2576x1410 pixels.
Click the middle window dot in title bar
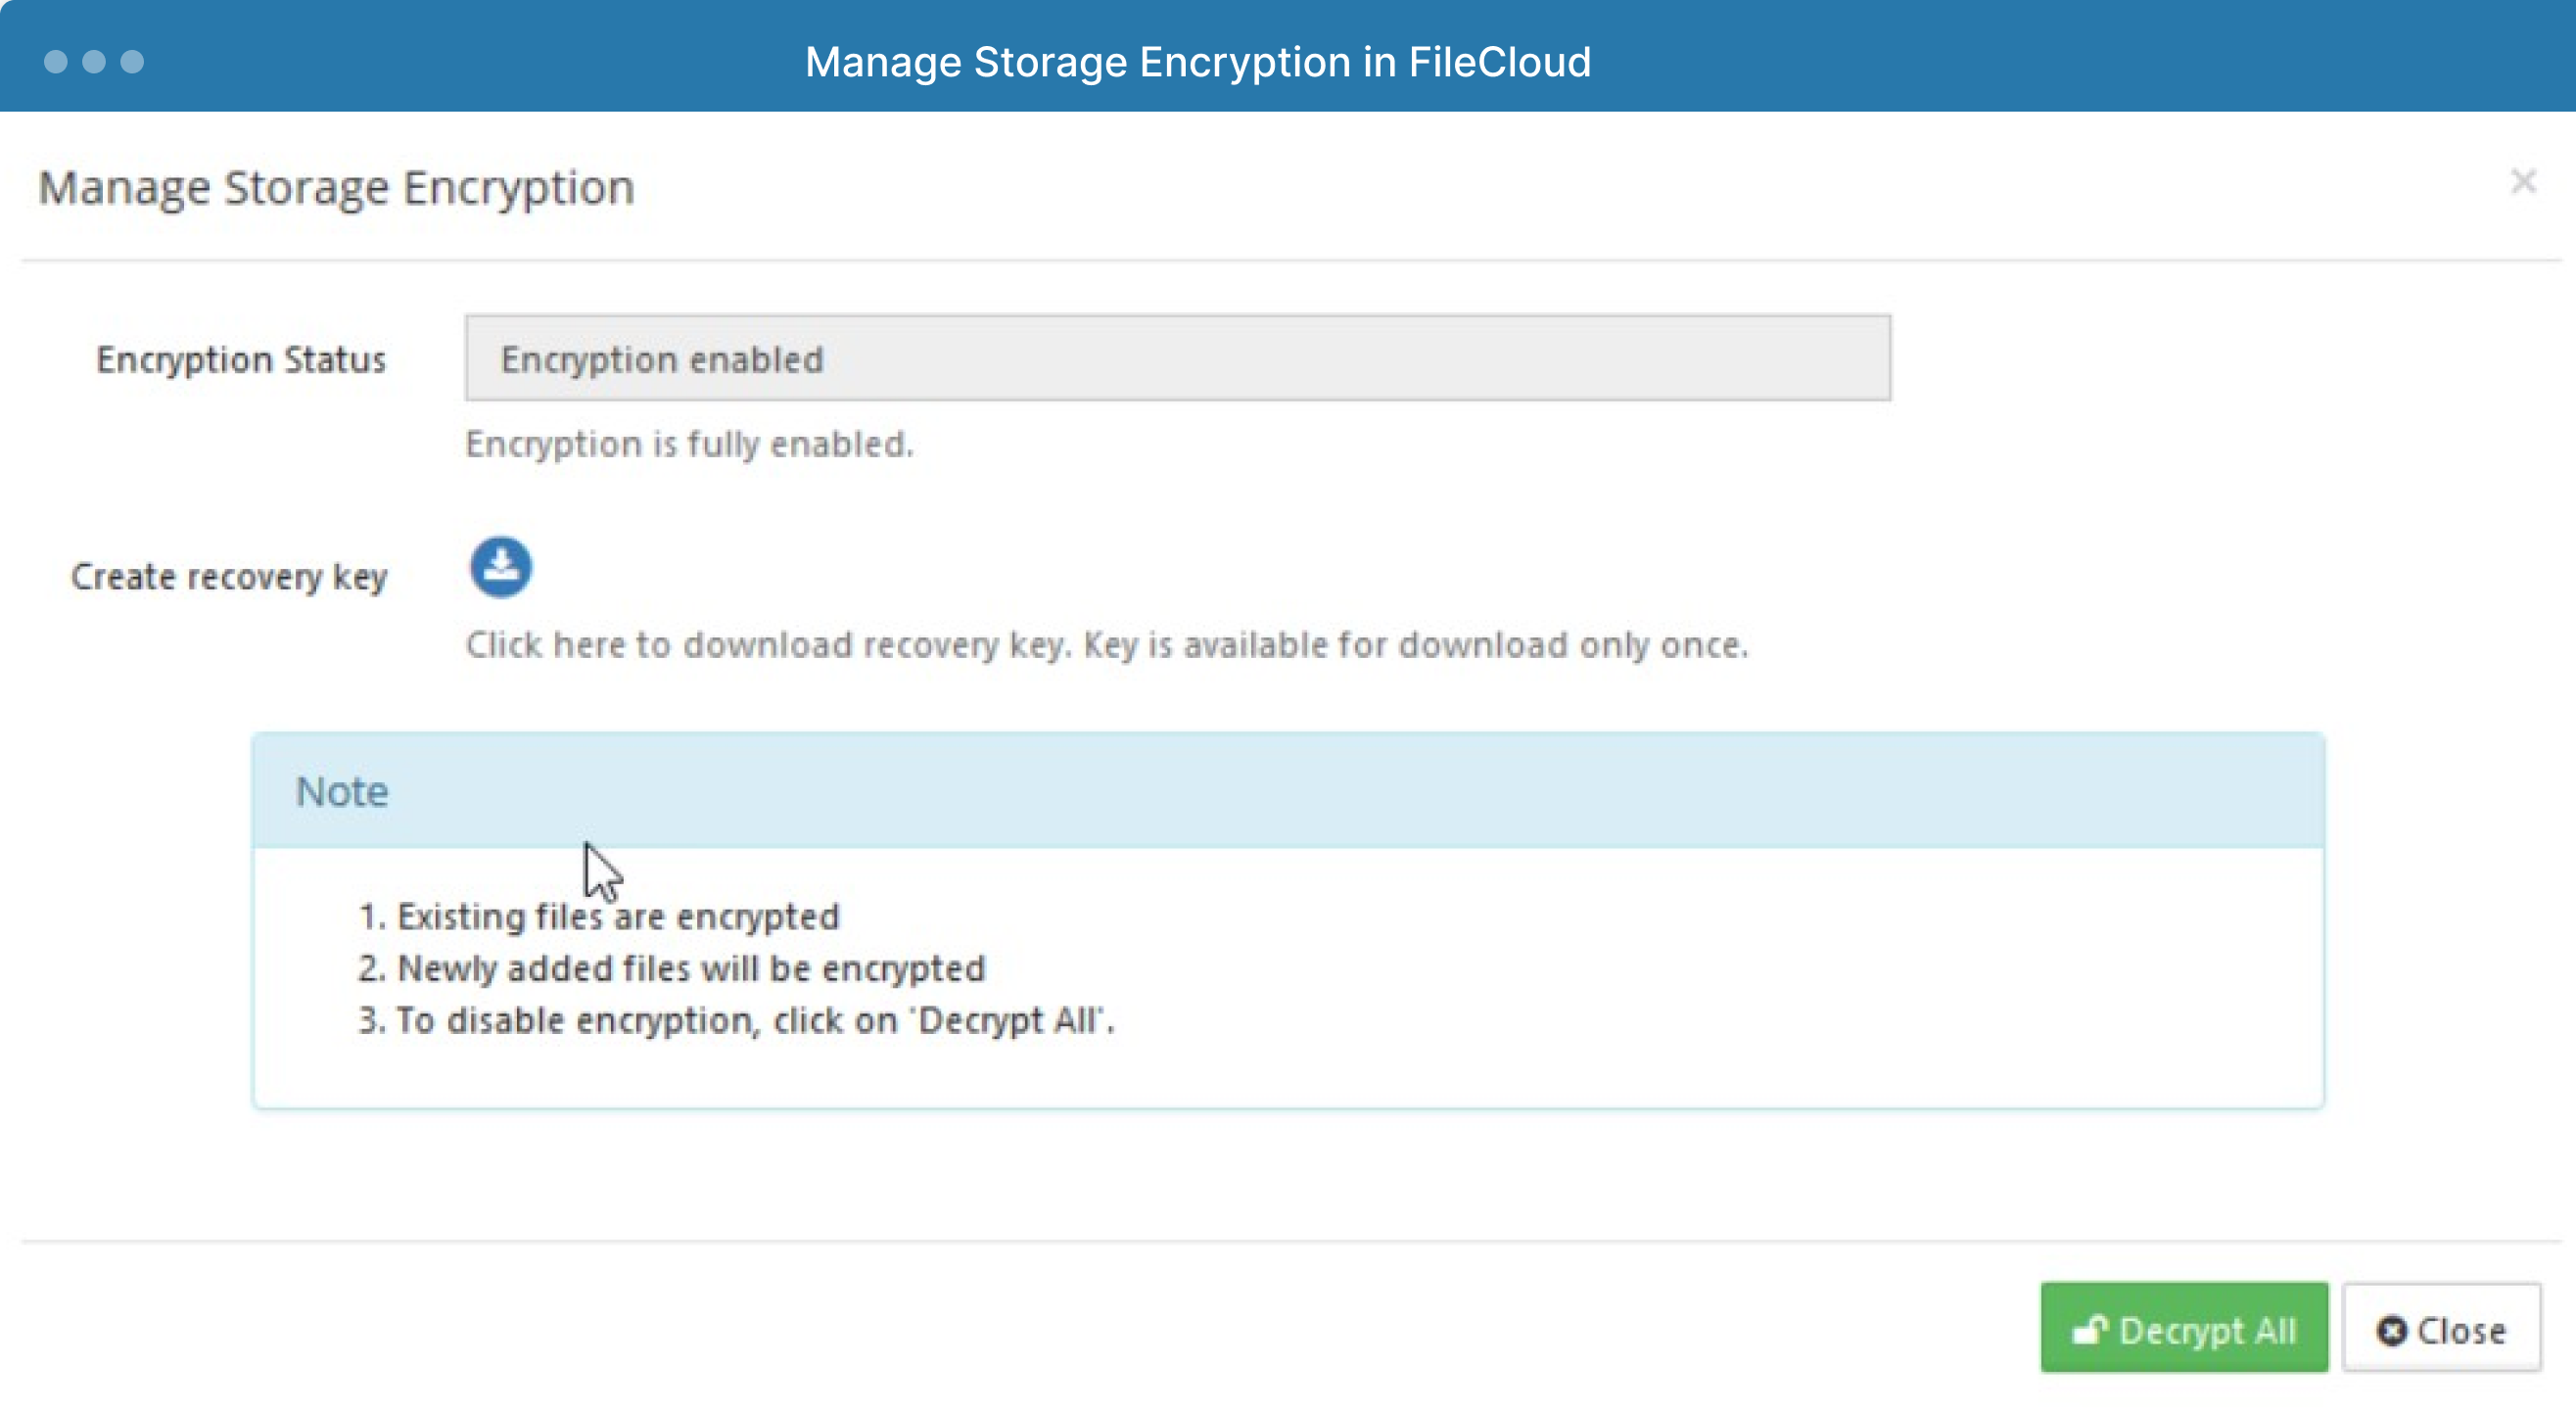click(x=94, y=62)
